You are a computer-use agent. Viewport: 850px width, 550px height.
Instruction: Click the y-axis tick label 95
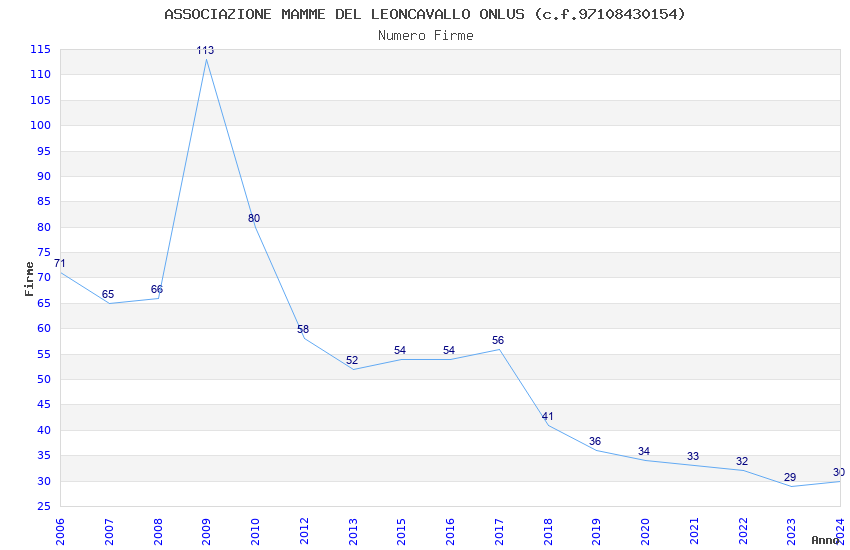[x=44, y=151]
